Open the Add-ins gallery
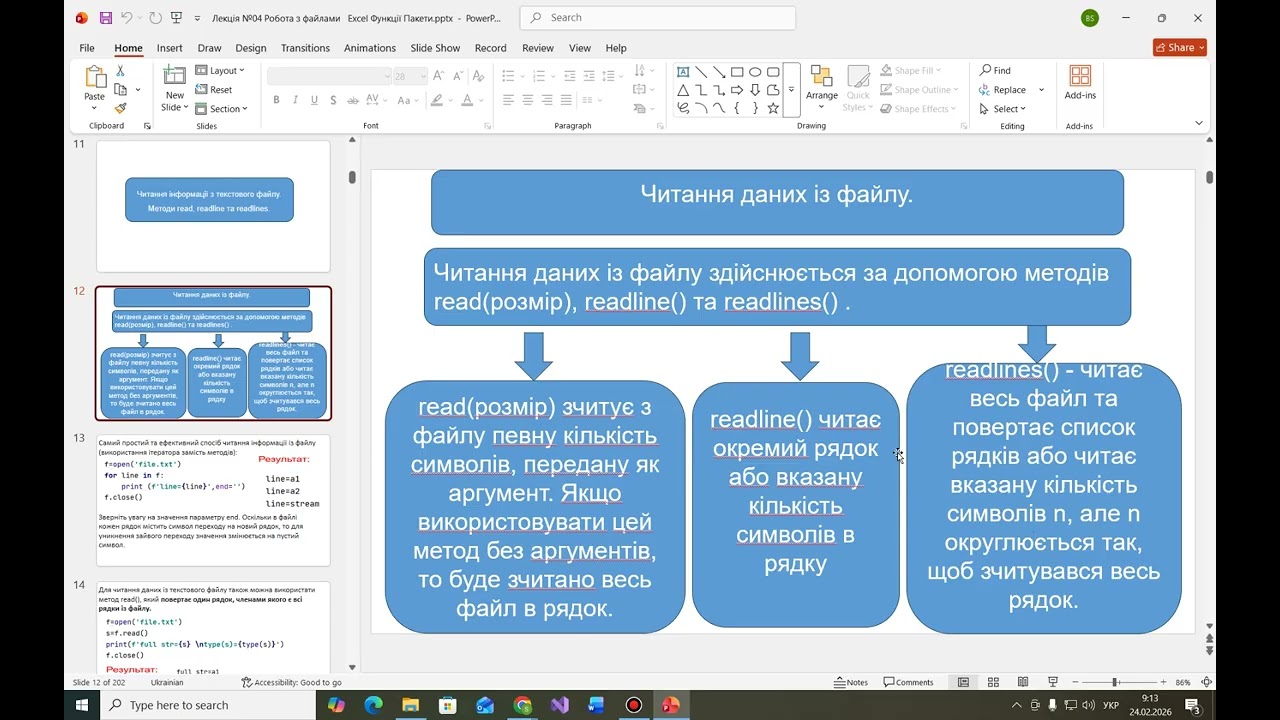The height and width of the screenshot is (720, 1280). tap(1080, 84)
